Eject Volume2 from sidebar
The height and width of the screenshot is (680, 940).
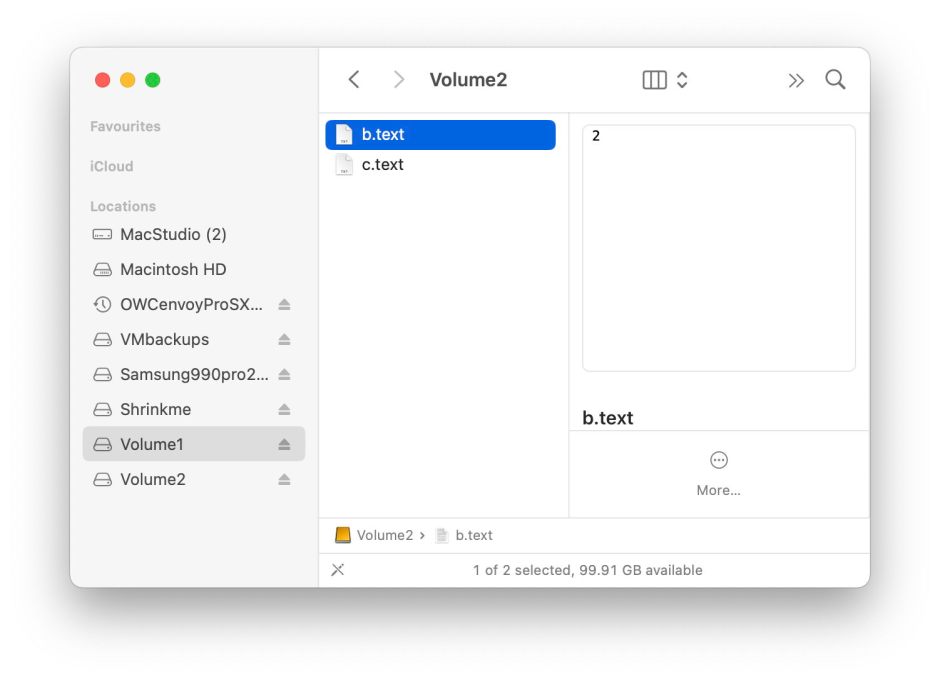[284, 479]
